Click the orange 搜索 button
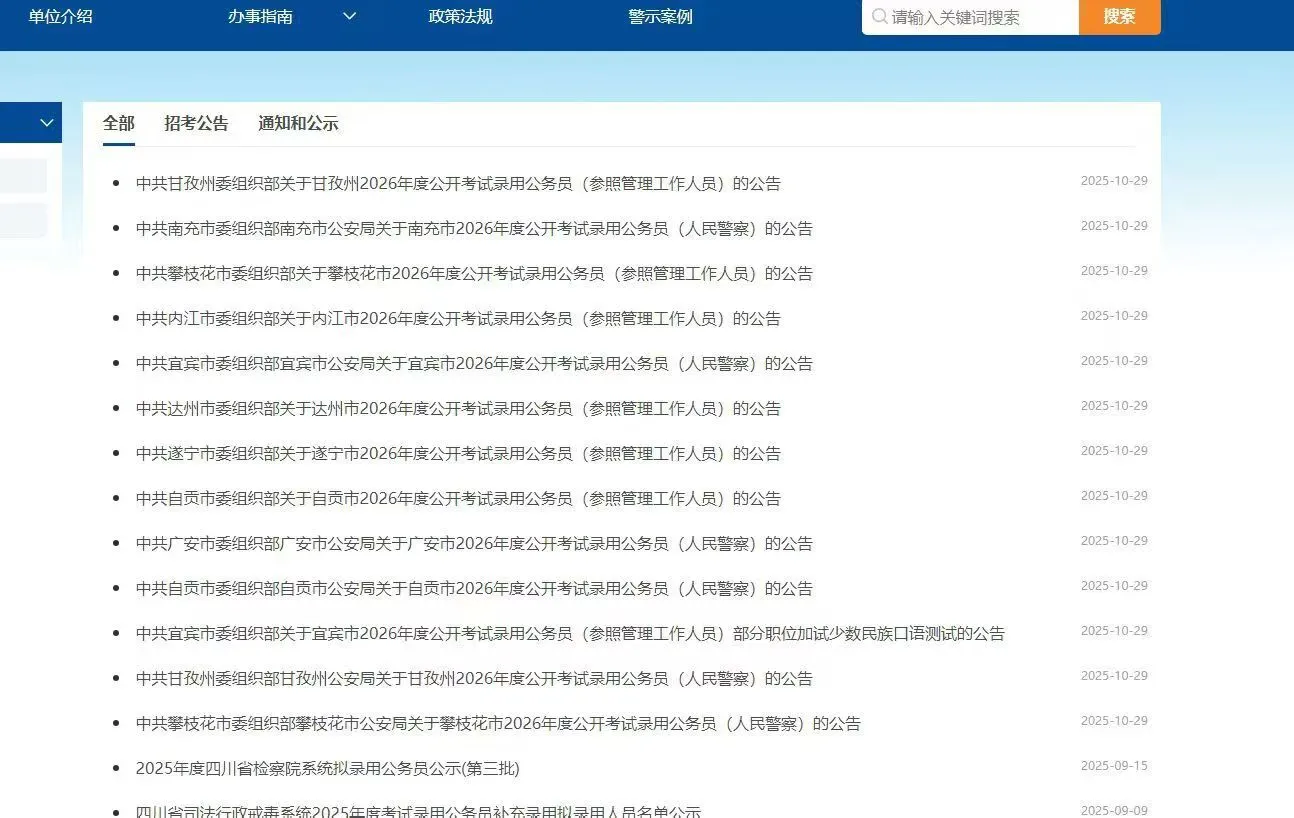 1118,17
